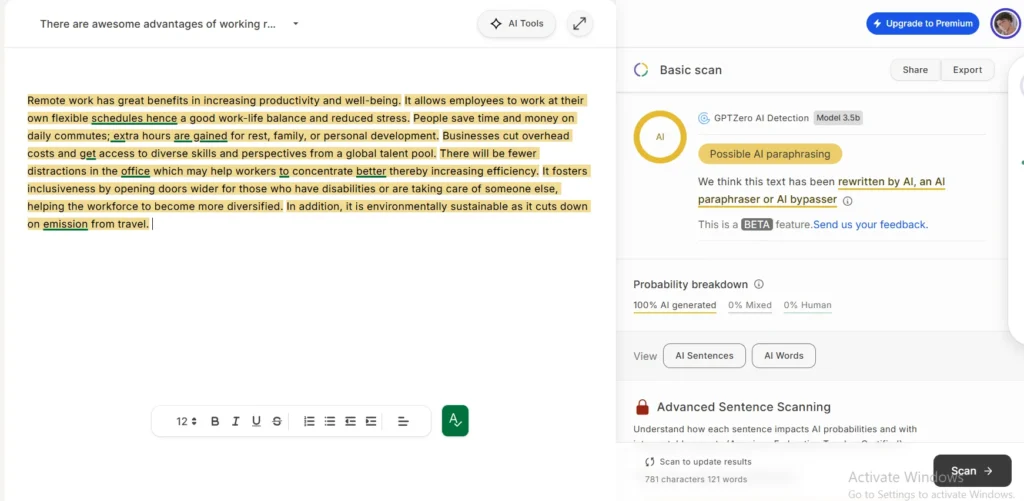The image size is (1024, 501).
Task: Open the document title dropdown arrow
Action: pyautogui.click(x=295, y=24)
